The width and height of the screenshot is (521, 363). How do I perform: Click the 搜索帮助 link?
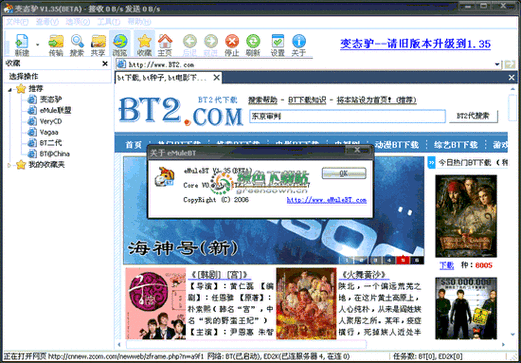click(x=263, y=100)
